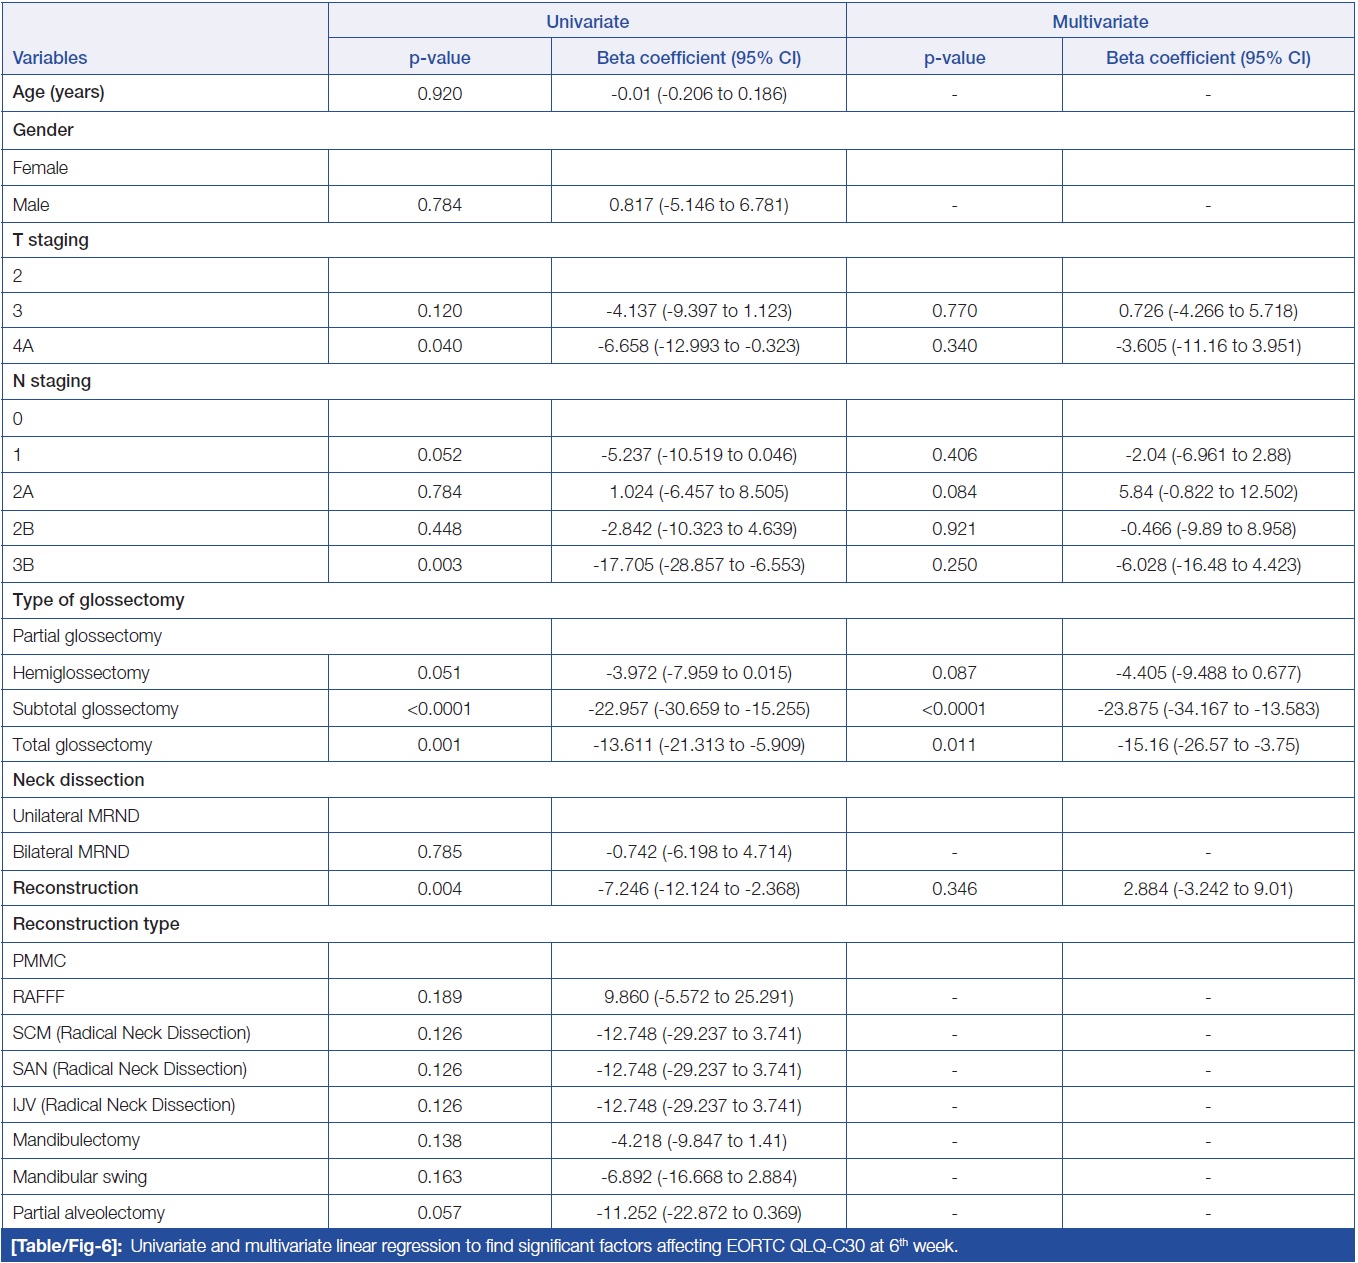Click the univariate p-value 0.920 cell

(439, 94)
